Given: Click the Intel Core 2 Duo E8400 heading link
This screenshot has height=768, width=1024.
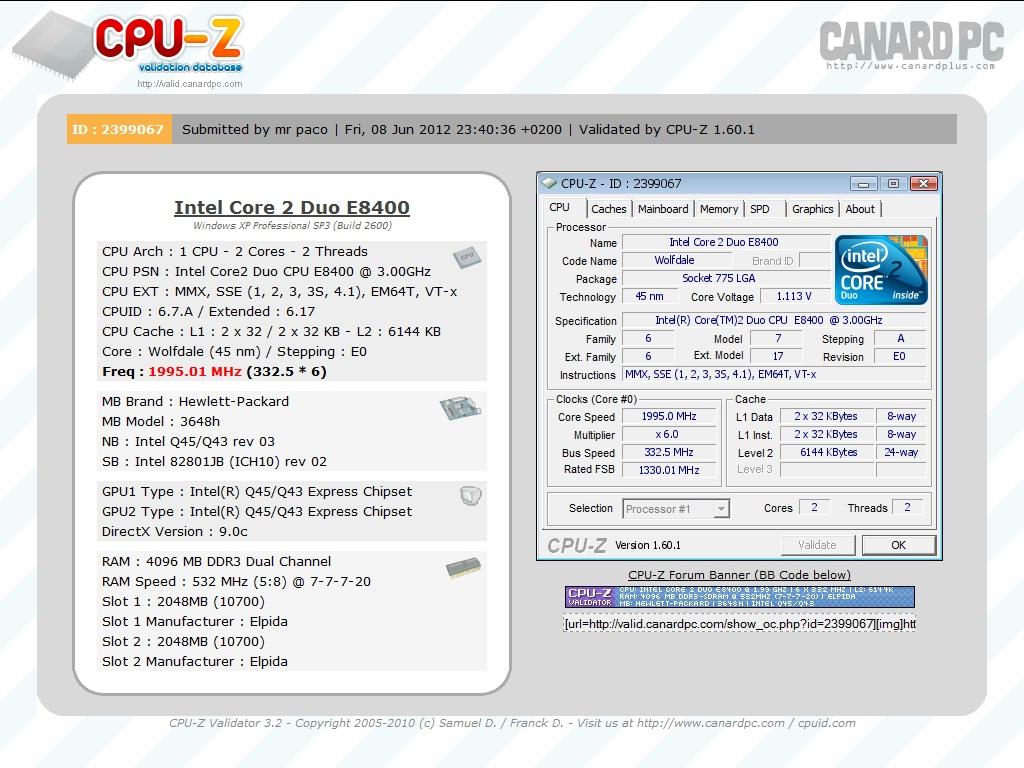Looking at the screenshot, I should (x=292, y=207).
